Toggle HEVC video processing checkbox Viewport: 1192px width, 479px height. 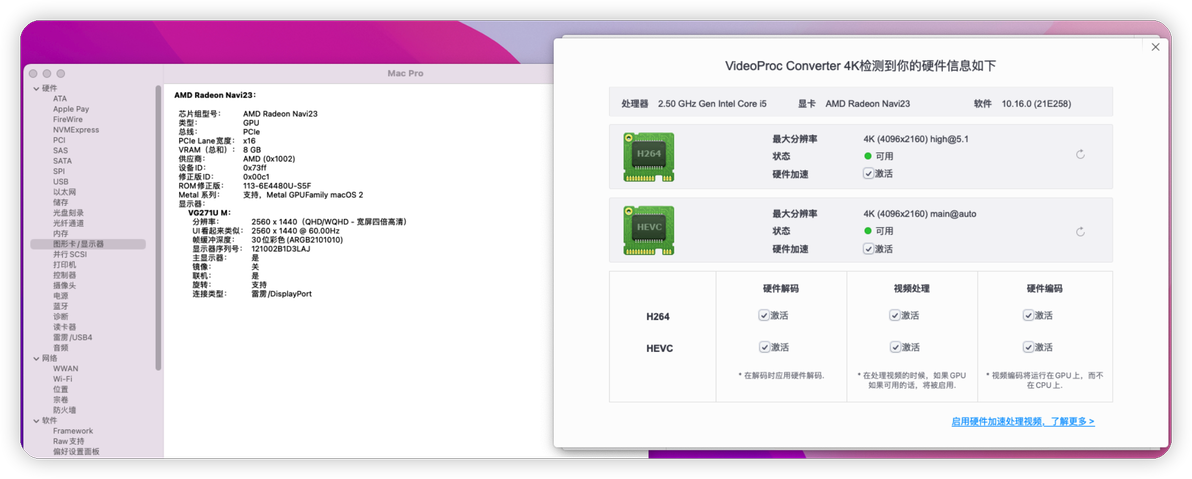point(895,347)
